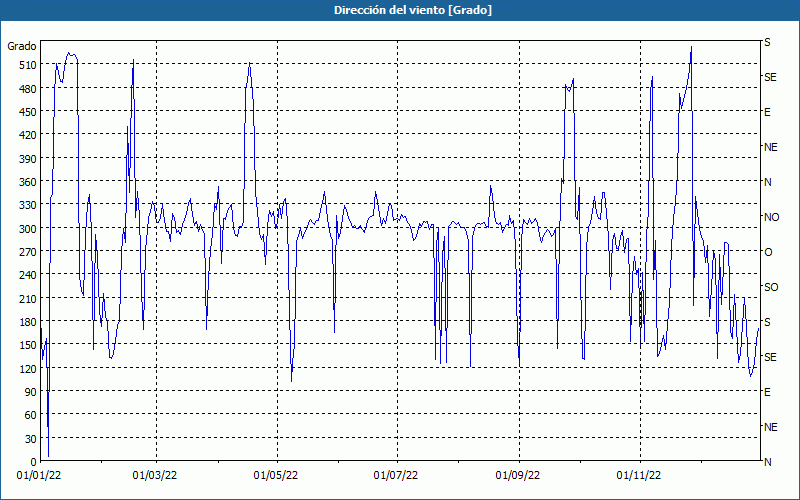The width and height of the screenshot is (800, 500).
Task: Select the 240 axis tick label
Action: coord(28,275)
